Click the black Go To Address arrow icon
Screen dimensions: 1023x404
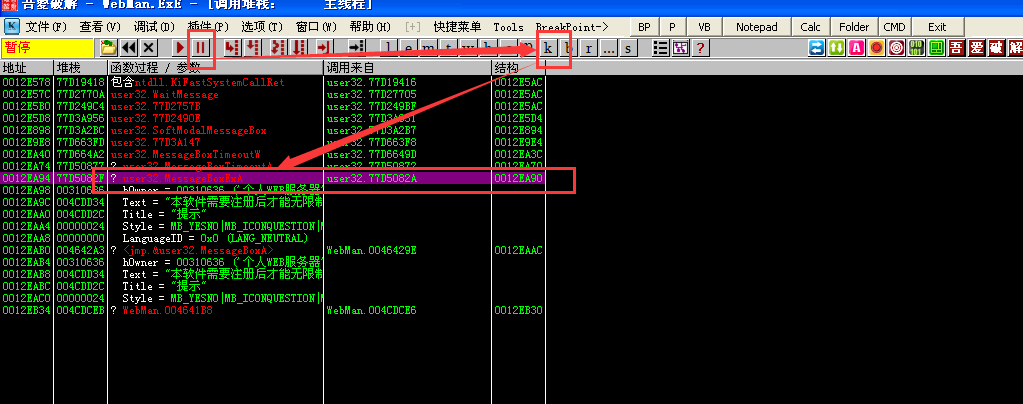[x=356, y=48]
